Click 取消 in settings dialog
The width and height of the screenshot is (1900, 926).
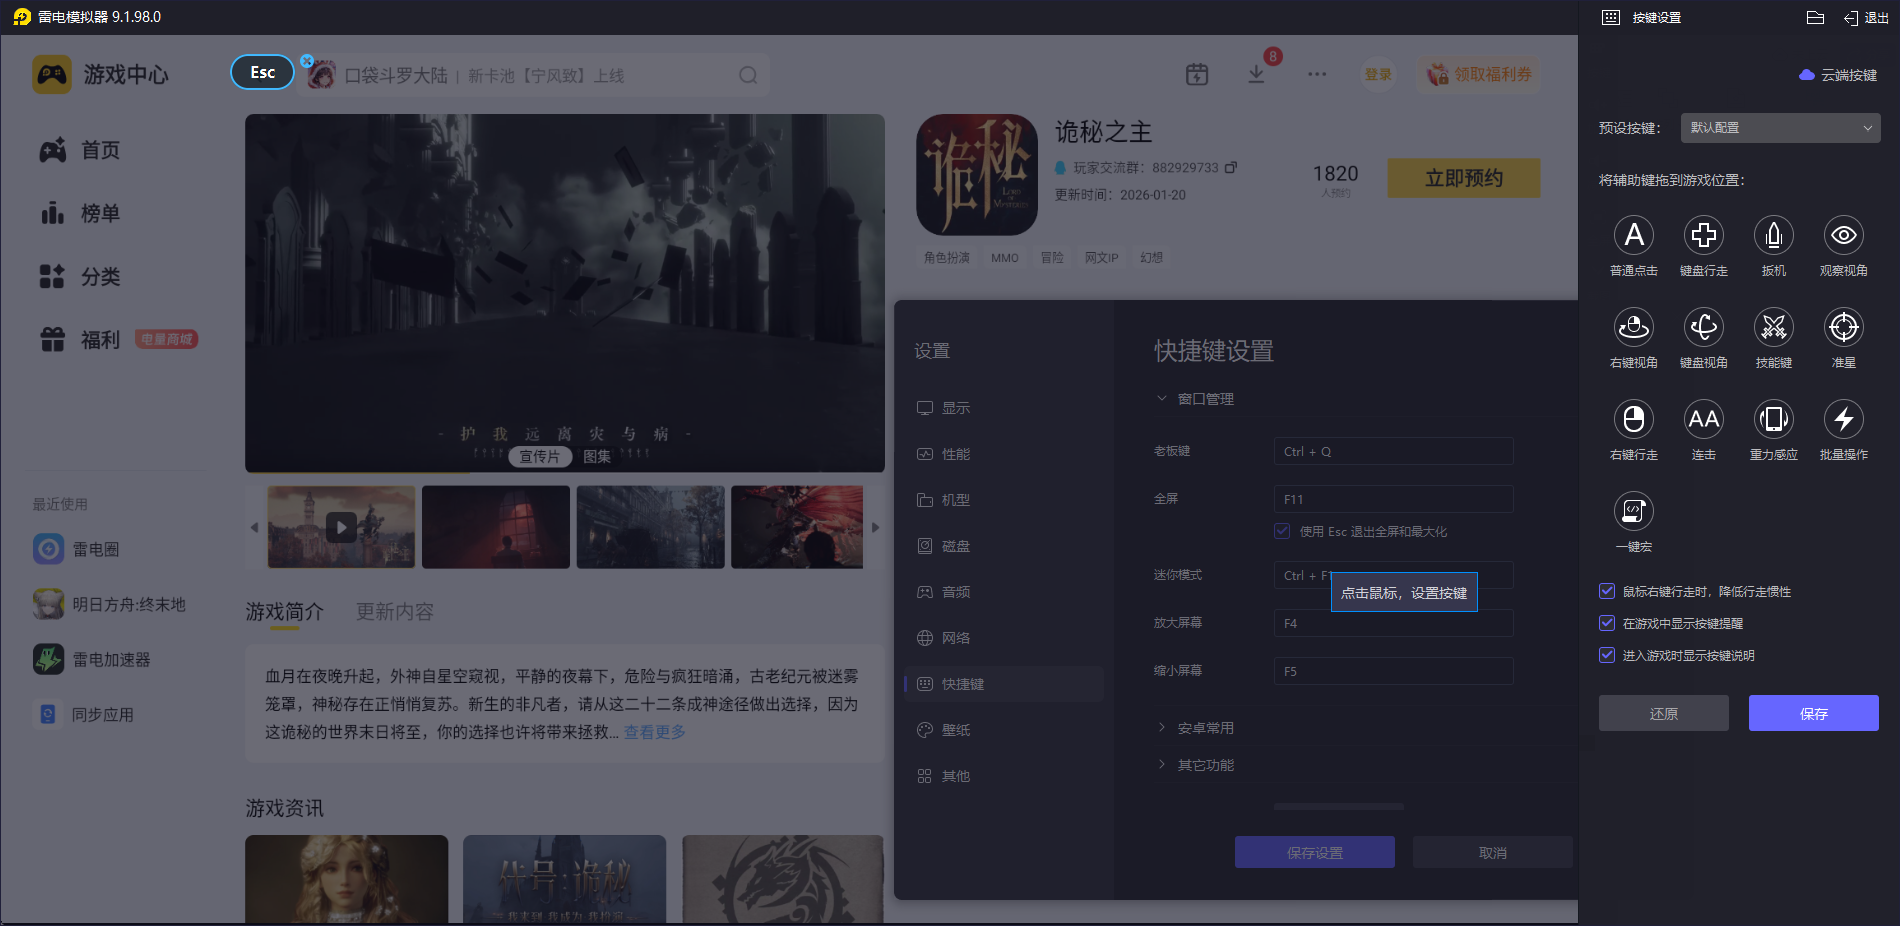(x=1493, y=852)
